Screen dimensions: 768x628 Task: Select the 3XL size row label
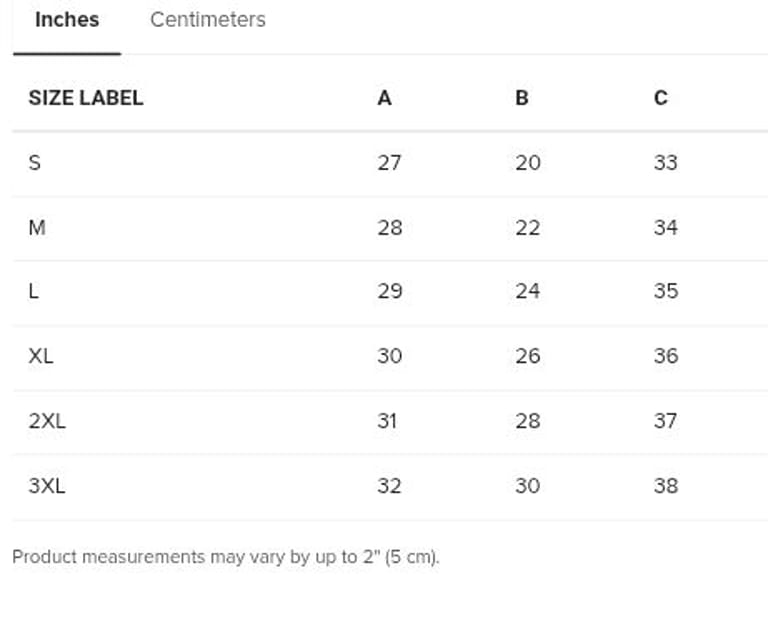pos(47,486)
